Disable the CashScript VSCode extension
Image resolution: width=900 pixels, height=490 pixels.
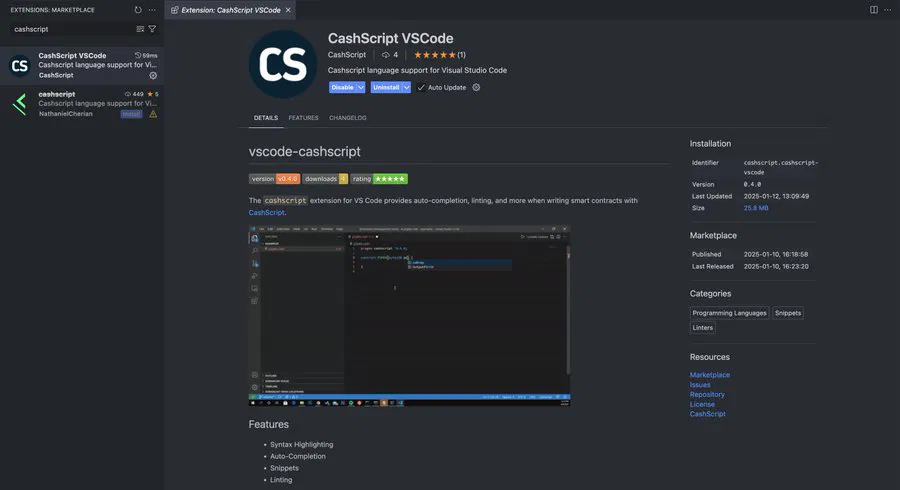click(x=342, y=87)
